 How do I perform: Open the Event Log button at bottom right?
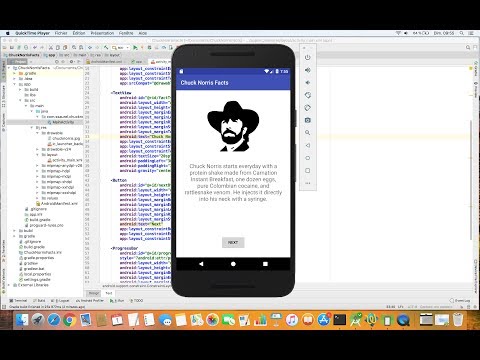click(x=460, y=300)
